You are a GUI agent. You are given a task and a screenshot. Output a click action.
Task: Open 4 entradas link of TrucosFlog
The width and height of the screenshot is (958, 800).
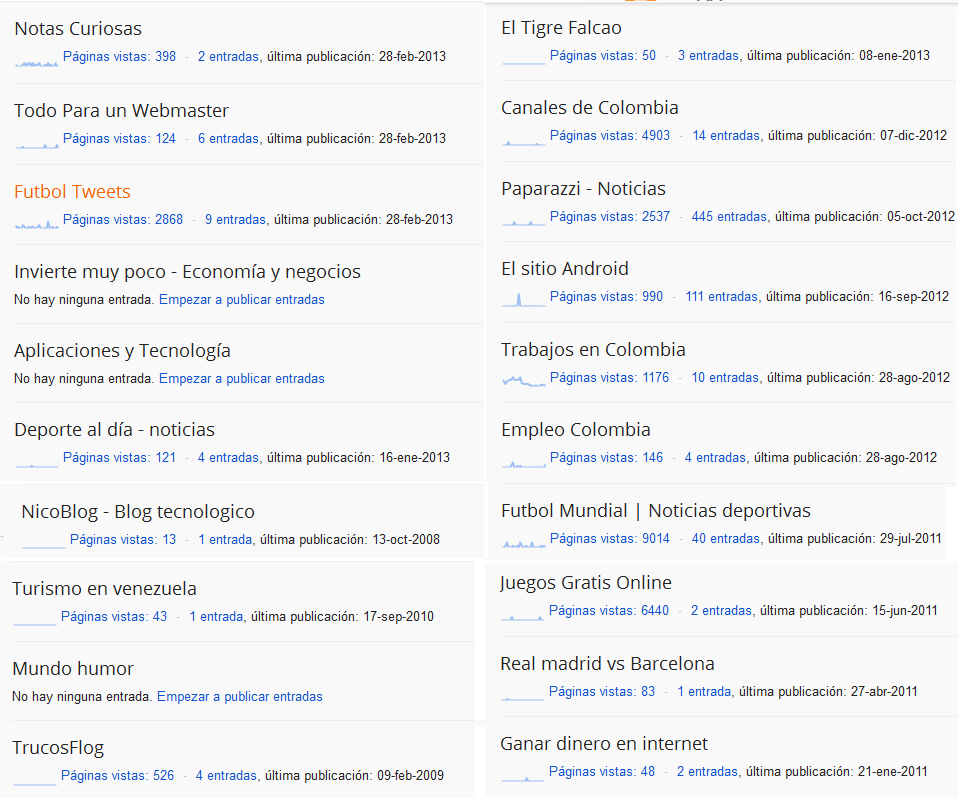pos(226,776)
